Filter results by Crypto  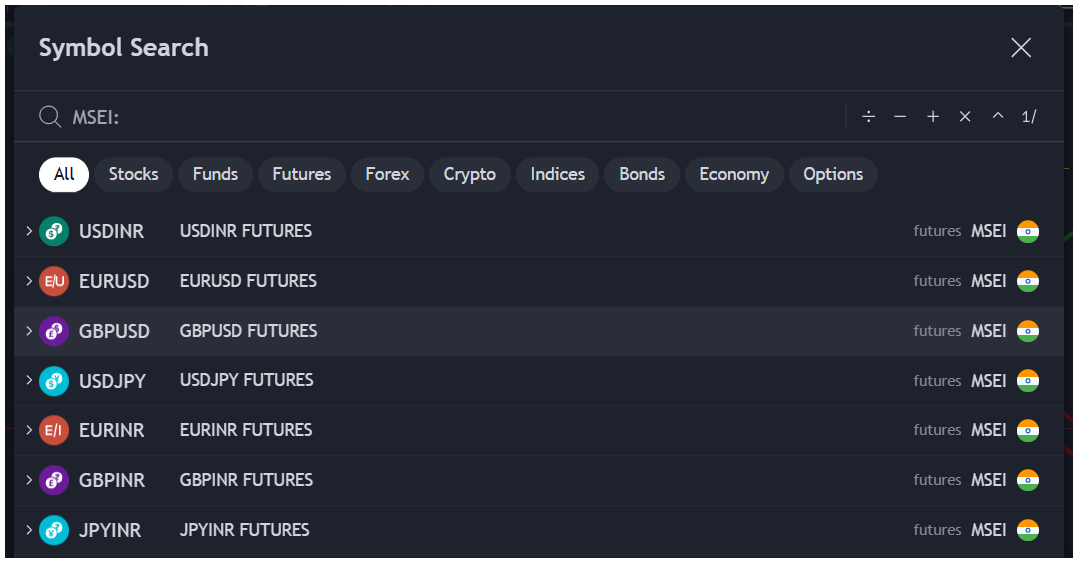point(469,174)
